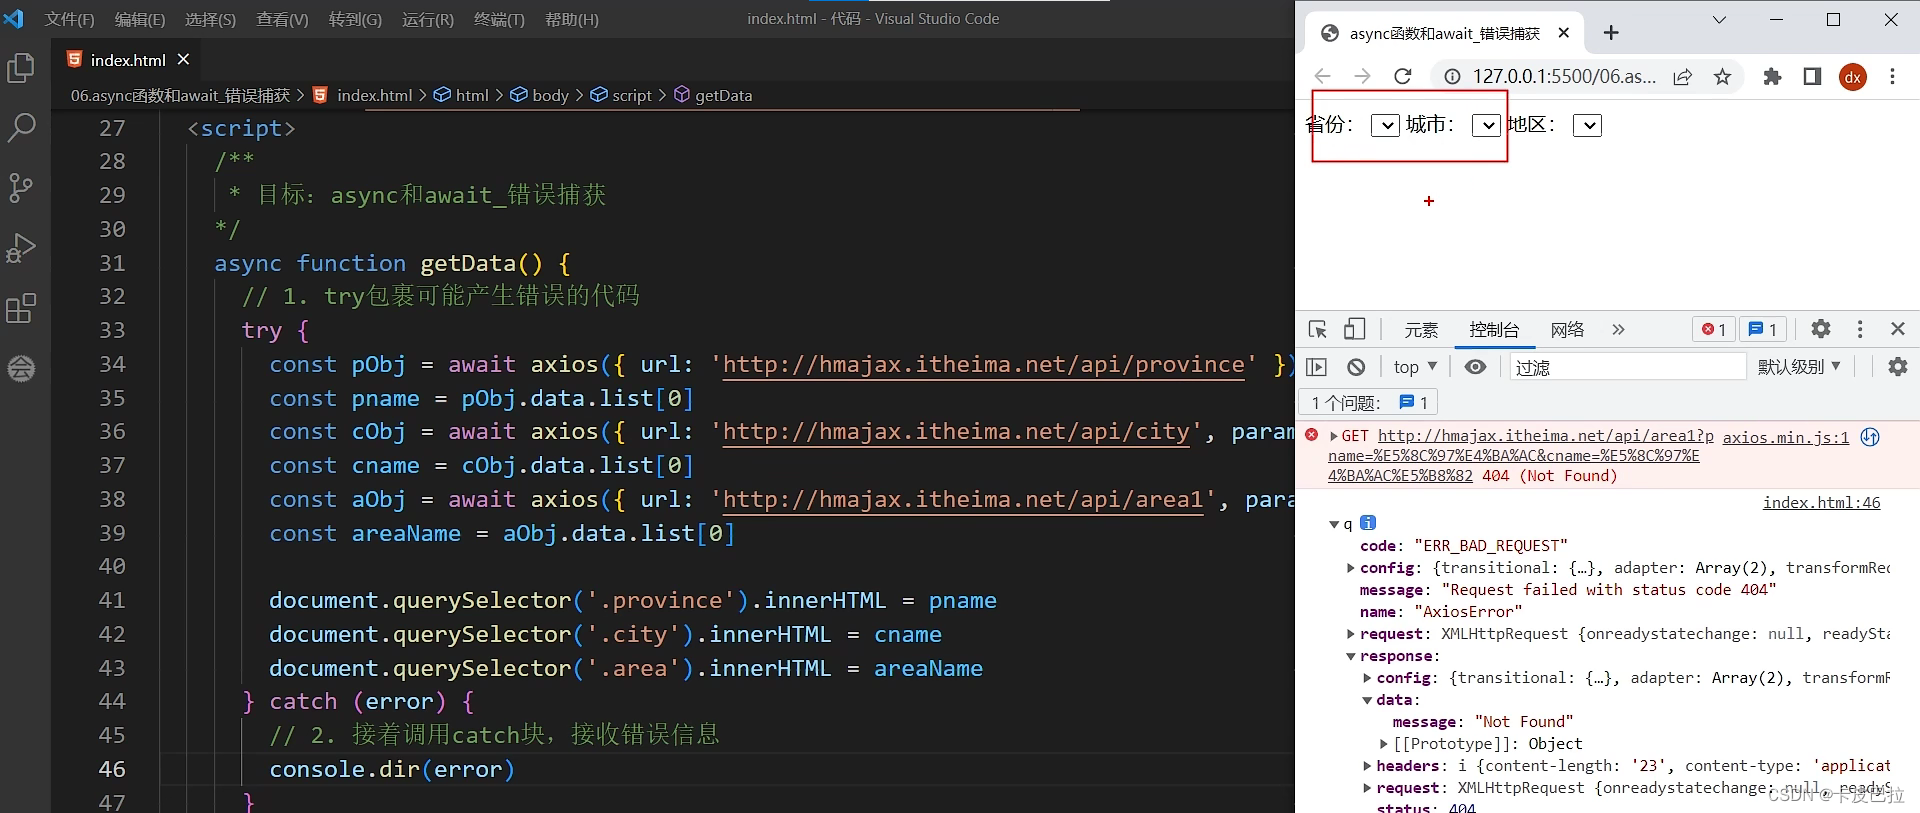Image resolution: width=1920 pixels, height=813 pixels.
Task: Open the 终端(T) menu
Action: 499,19
